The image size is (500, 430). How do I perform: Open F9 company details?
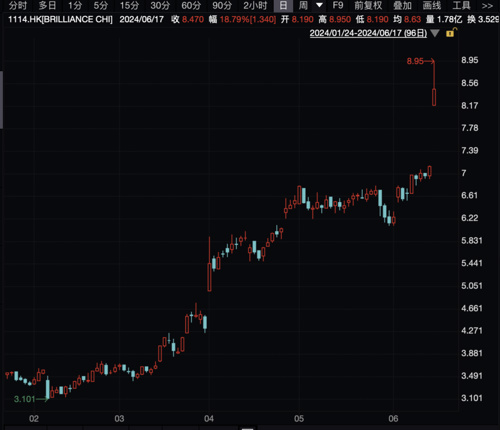[x=338, y=5]
